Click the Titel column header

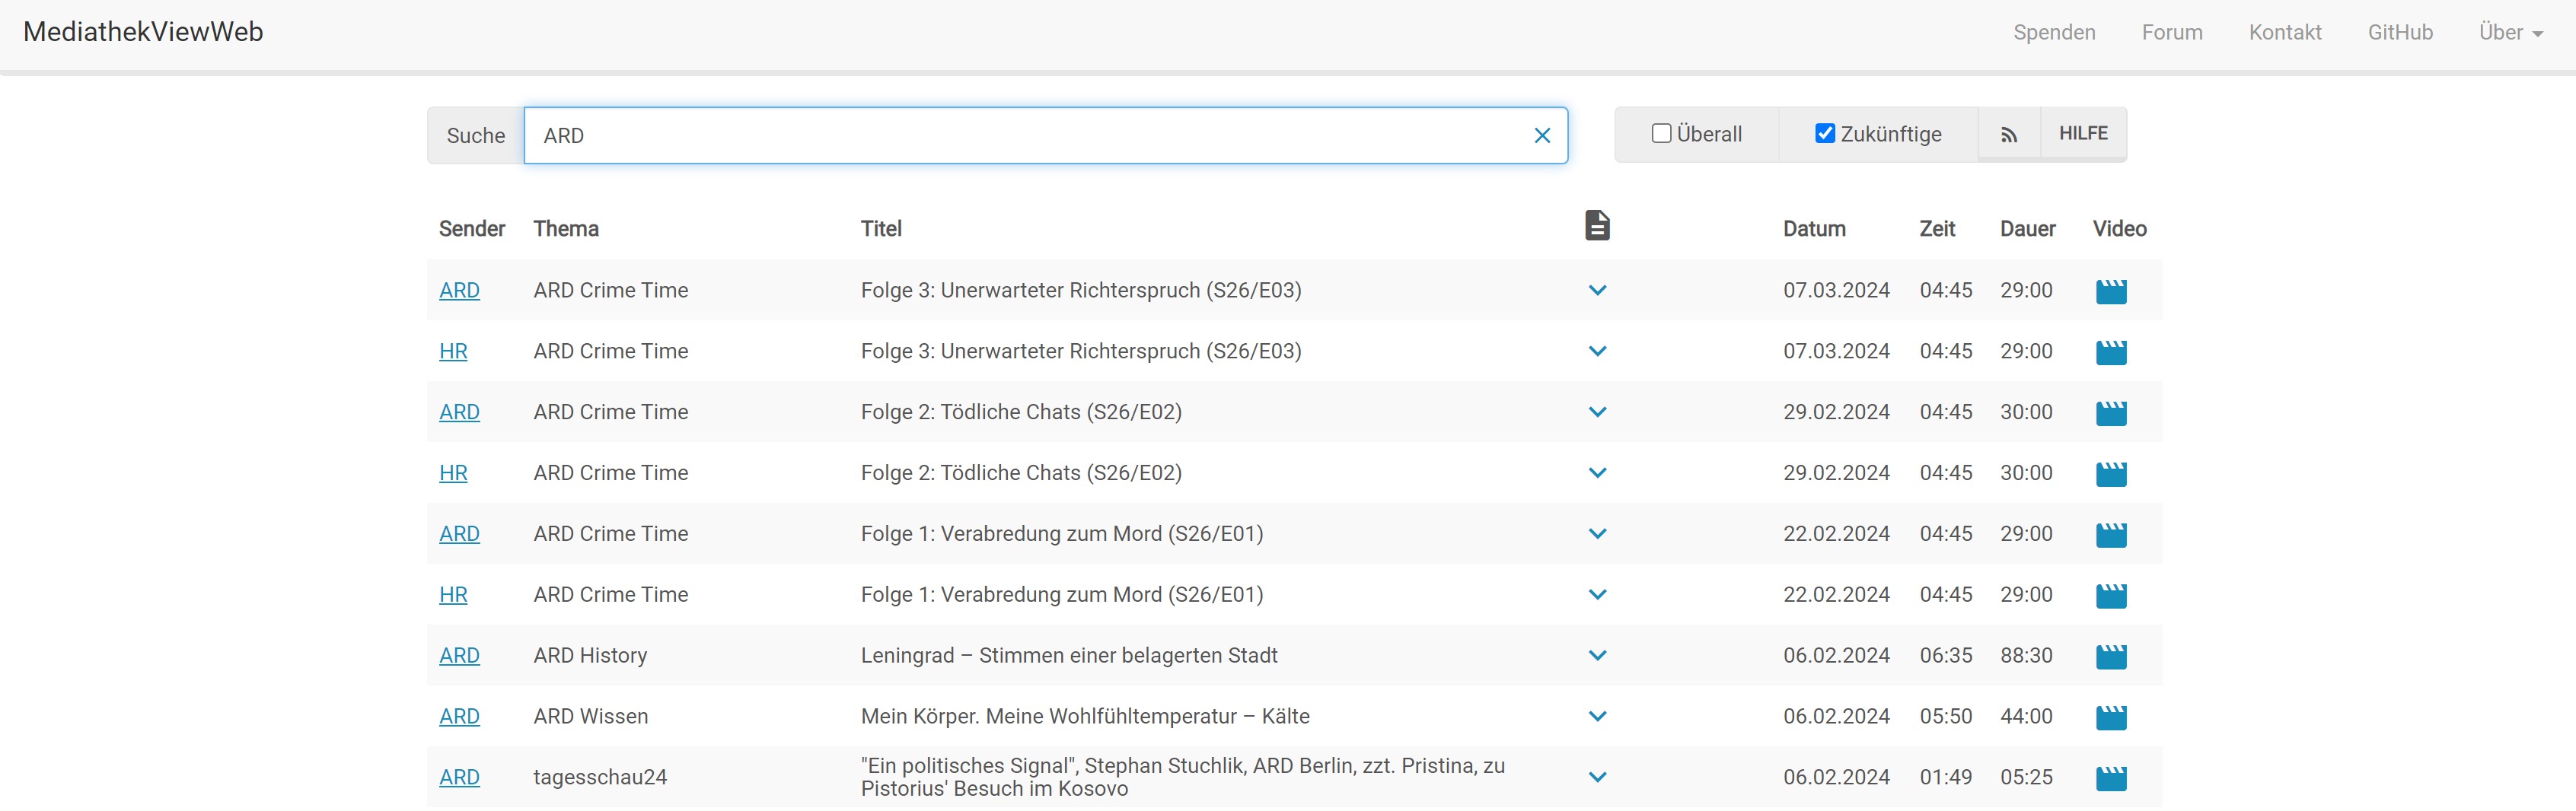(881, 229)
